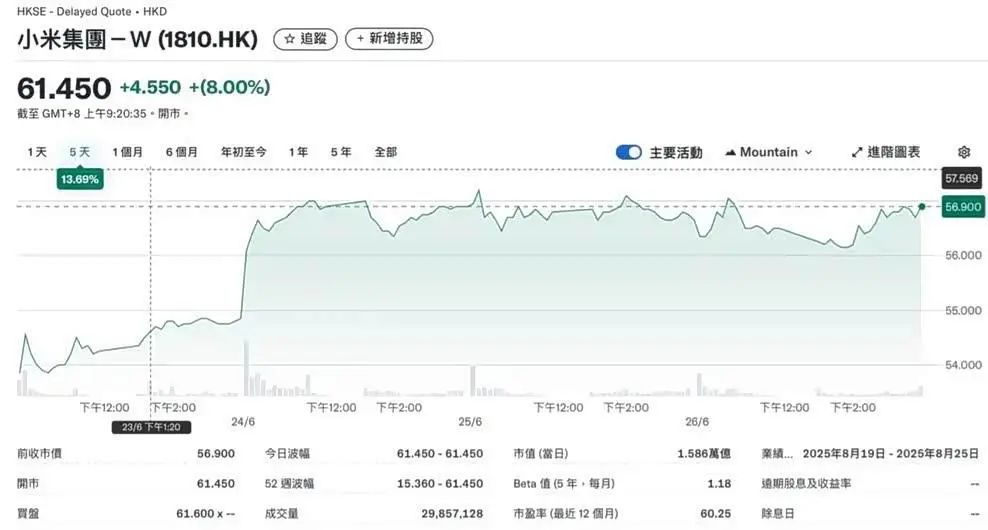The width and height of the screenshot is (988, 530).
Task: Click the 市盈率 value 60.25
Action: pyautogui.click(x=716, y=514)
